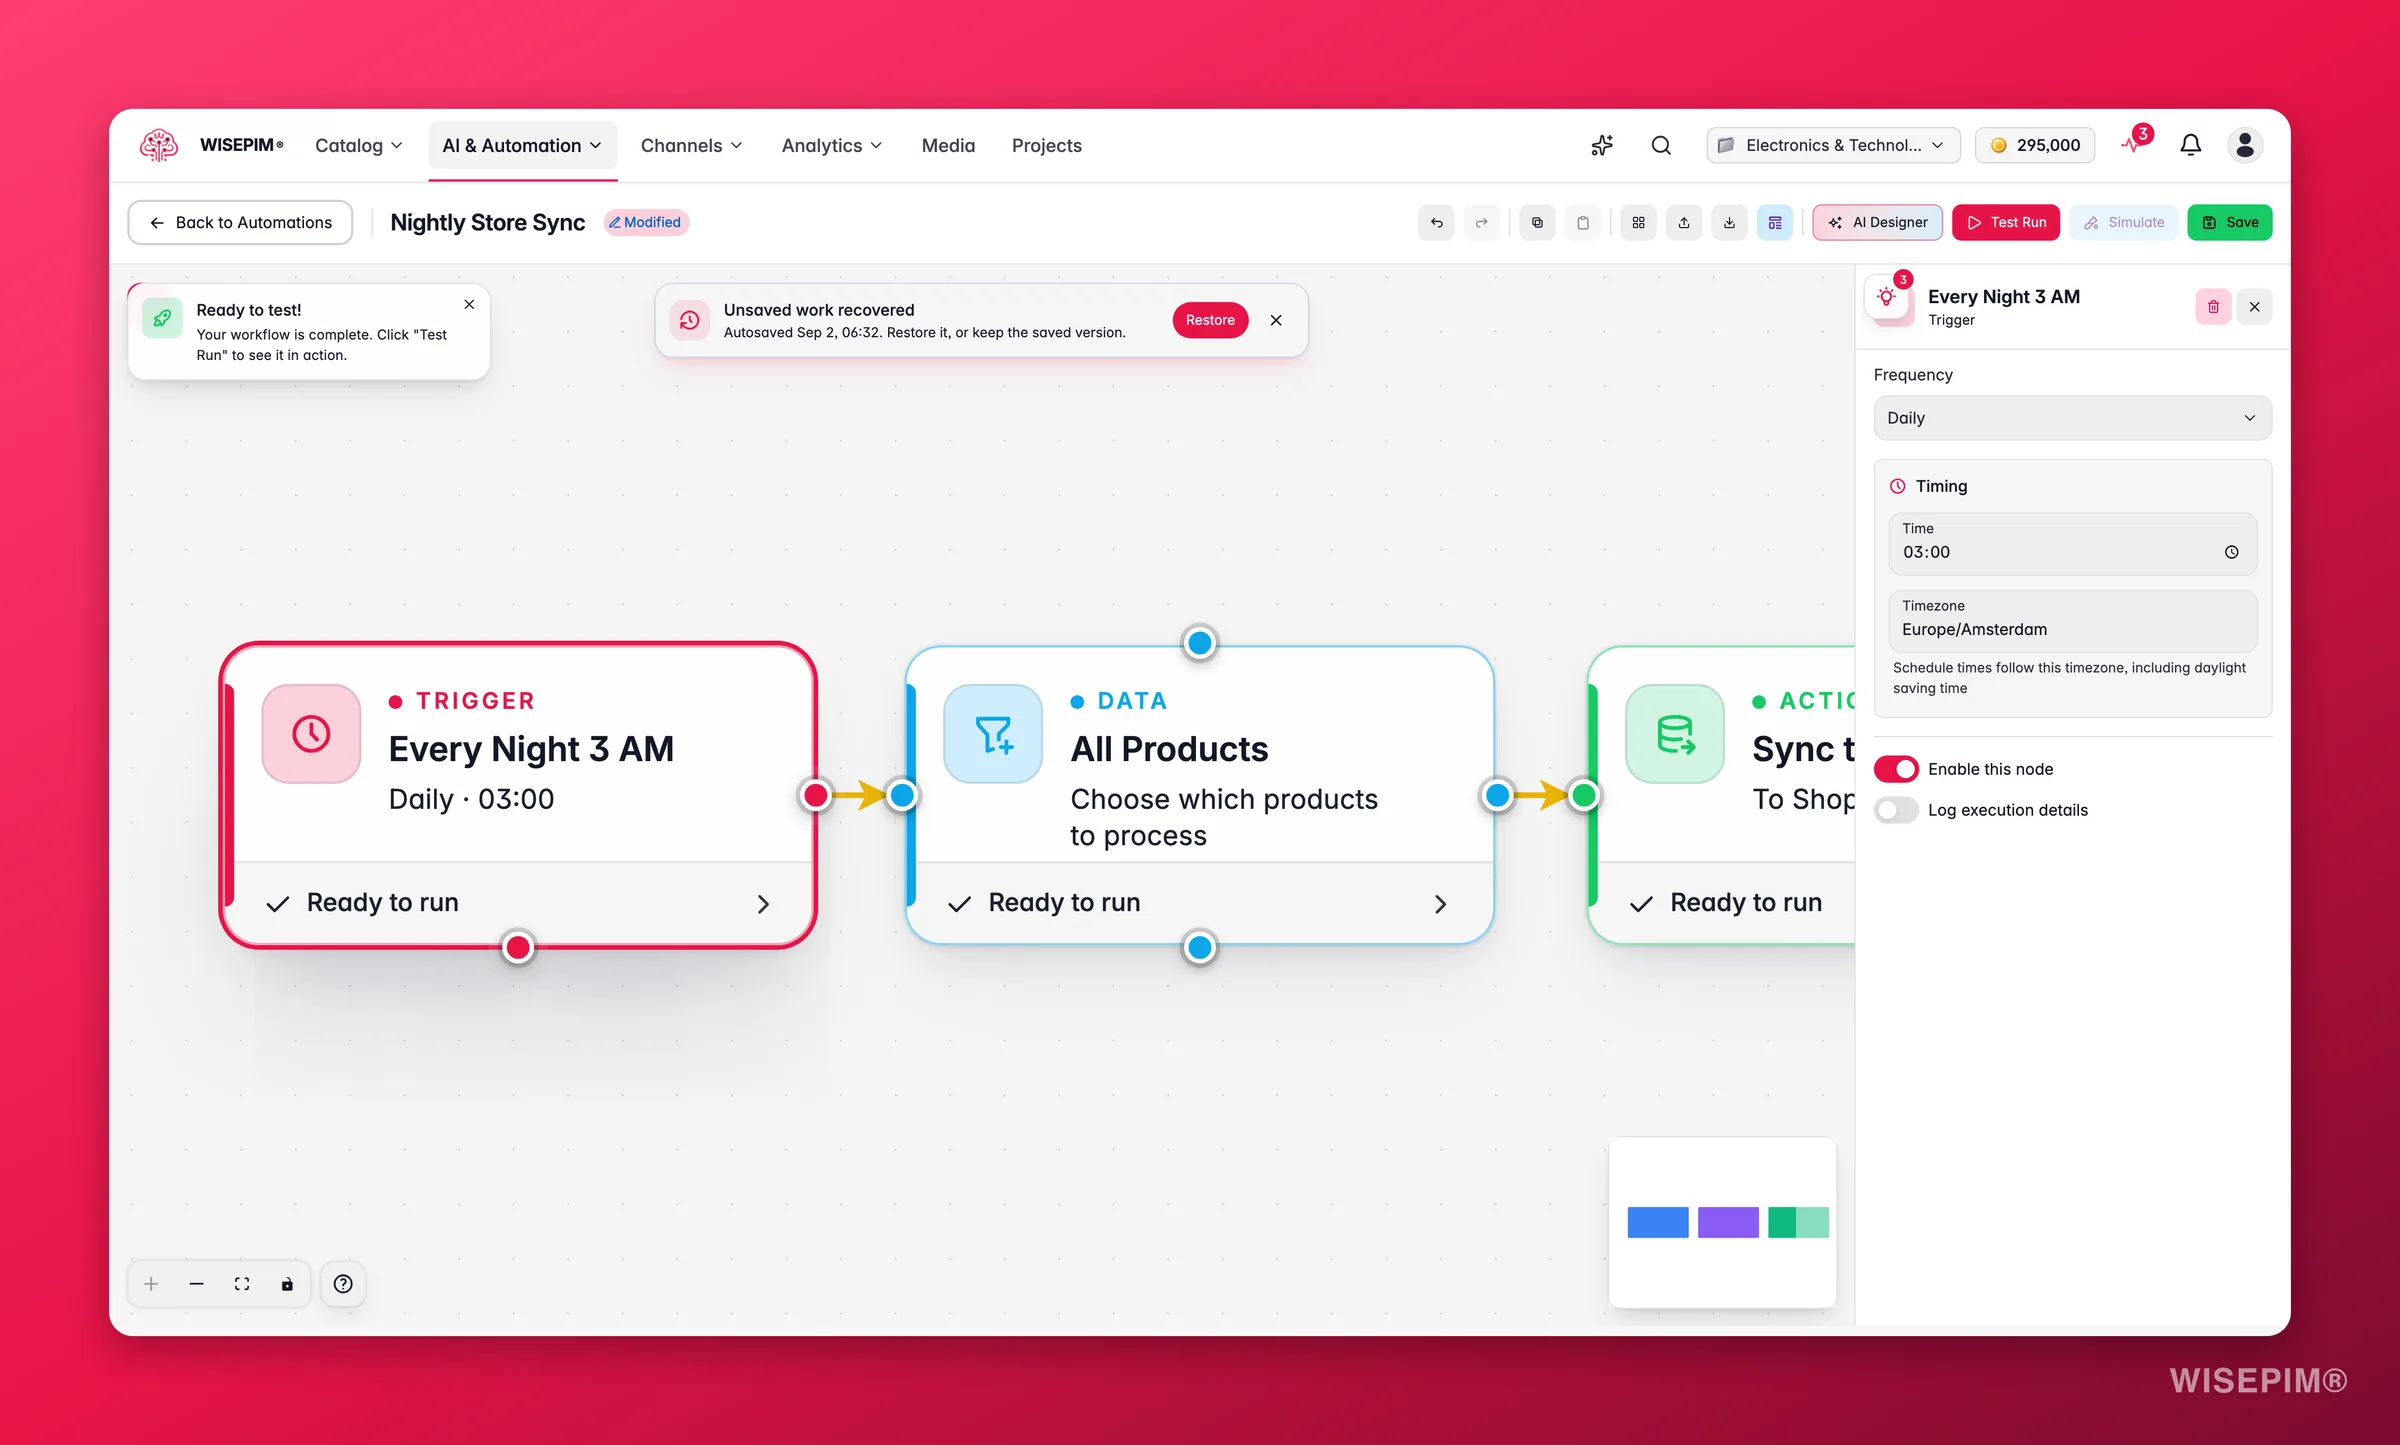Click the filter icon on Data node

[x=993, y=734]
